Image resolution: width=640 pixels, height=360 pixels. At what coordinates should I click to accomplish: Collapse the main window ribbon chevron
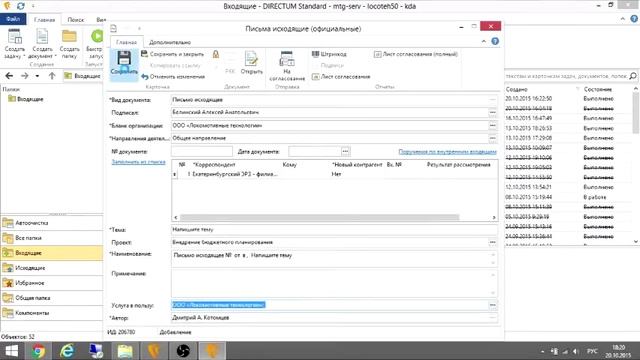pyautogui.click(x=622, y=19)
